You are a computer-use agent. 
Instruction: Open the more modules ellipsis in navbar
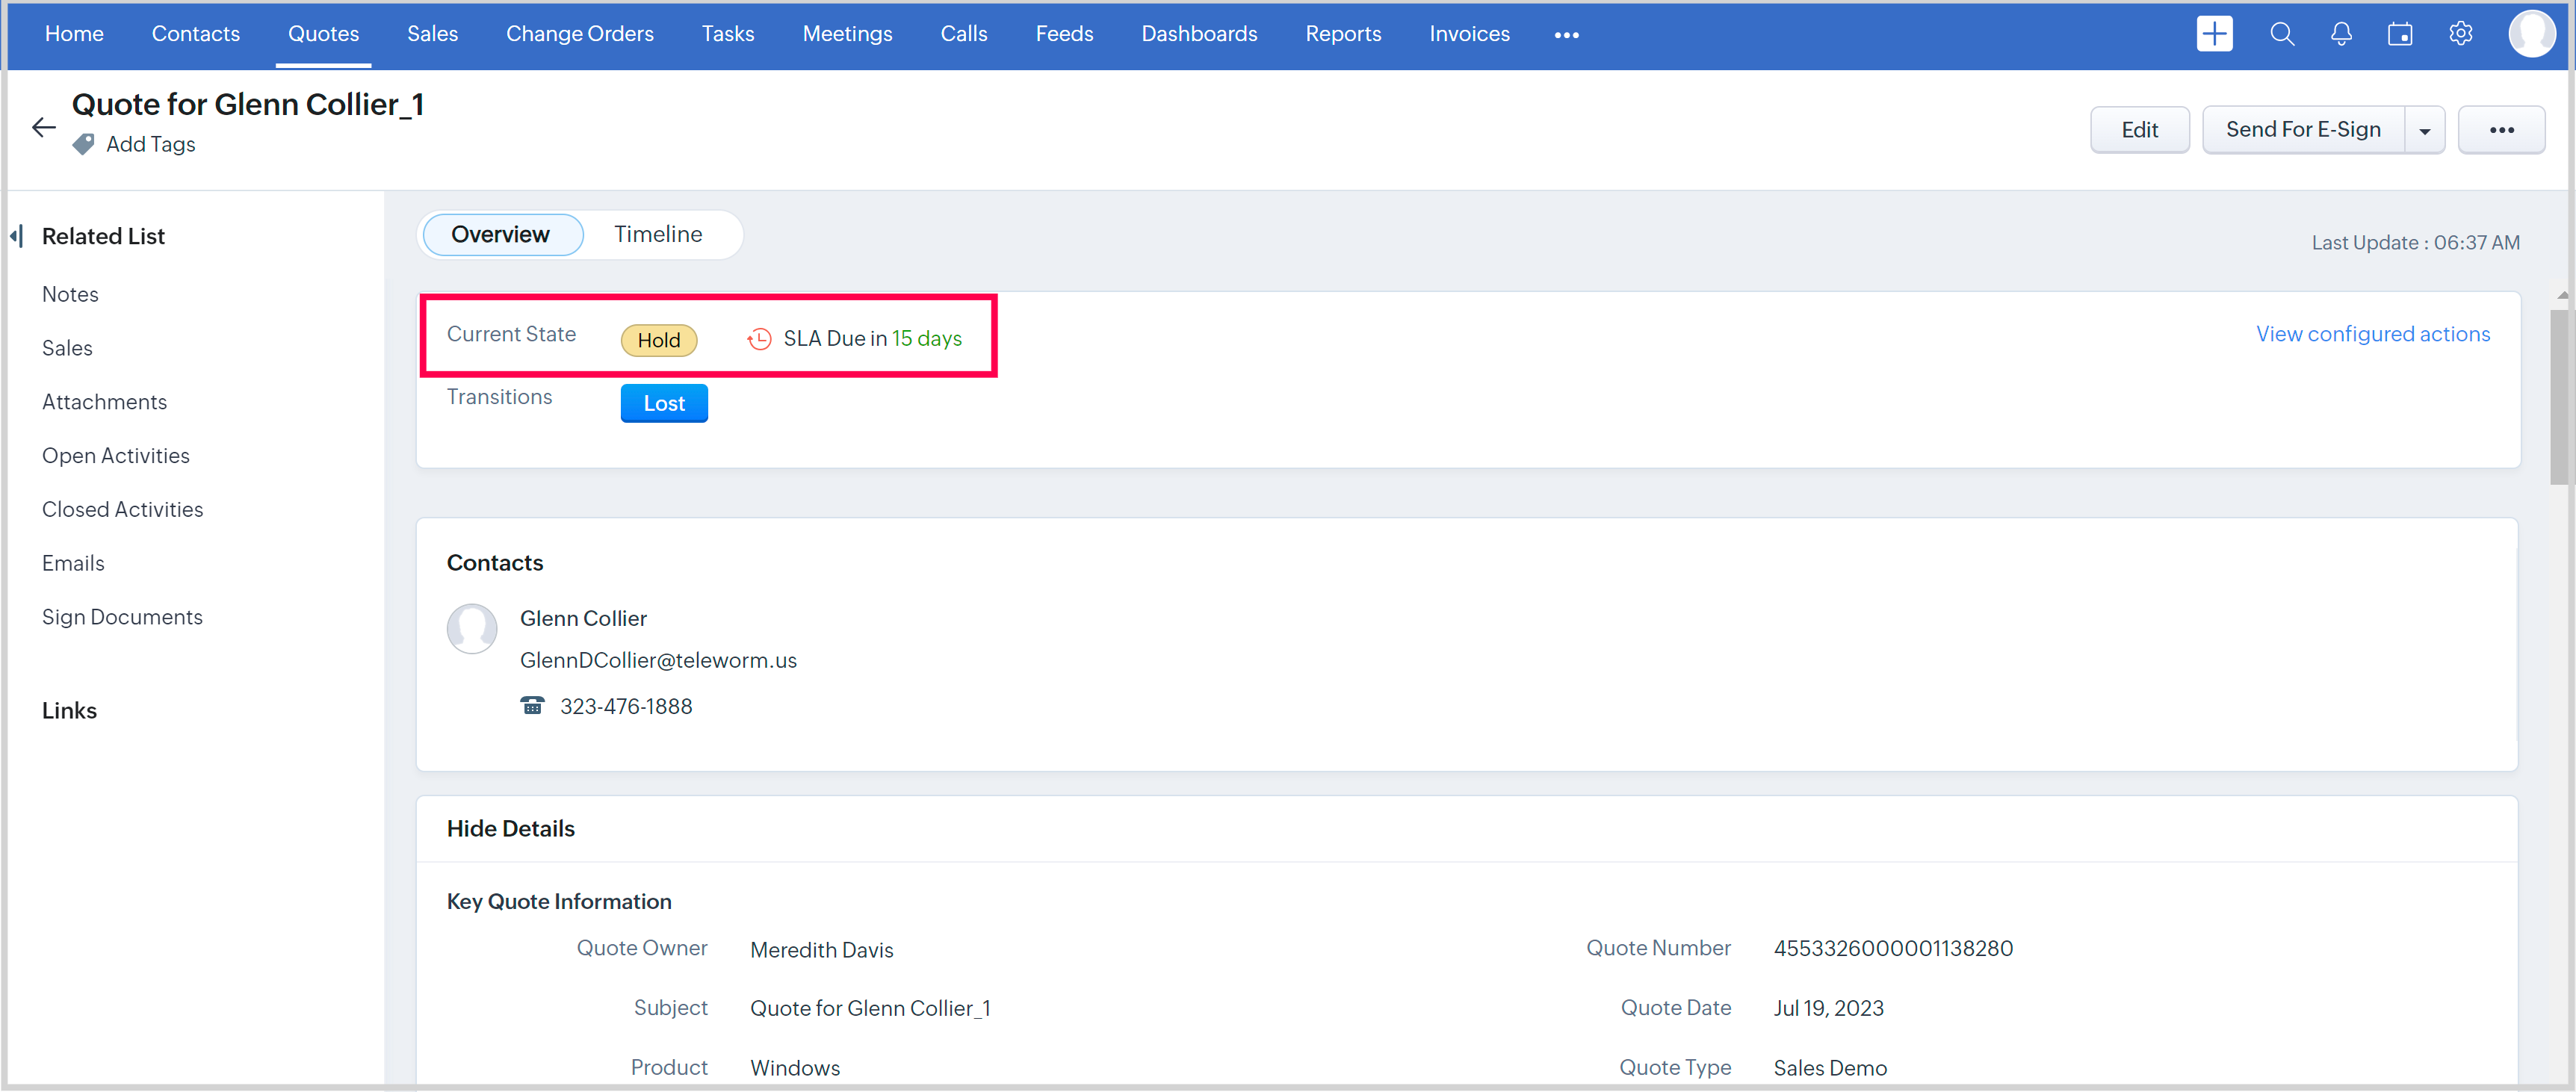point(1566,35)
